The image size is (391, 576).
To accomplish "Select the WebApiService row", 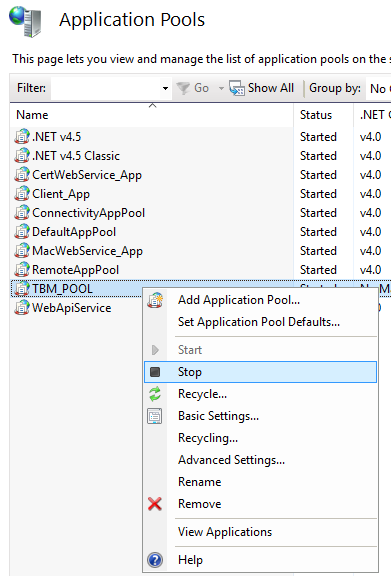I will click(x=72, y=308).
